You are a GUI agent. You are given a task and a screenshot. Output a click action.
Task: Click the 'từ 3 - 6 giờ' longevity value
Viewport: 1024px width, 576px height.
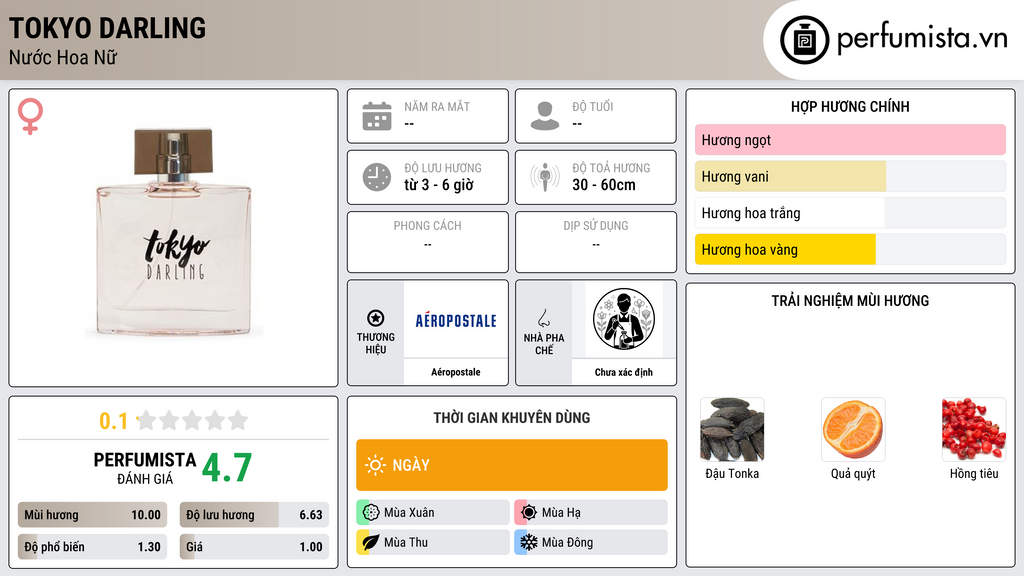point(439,185)
